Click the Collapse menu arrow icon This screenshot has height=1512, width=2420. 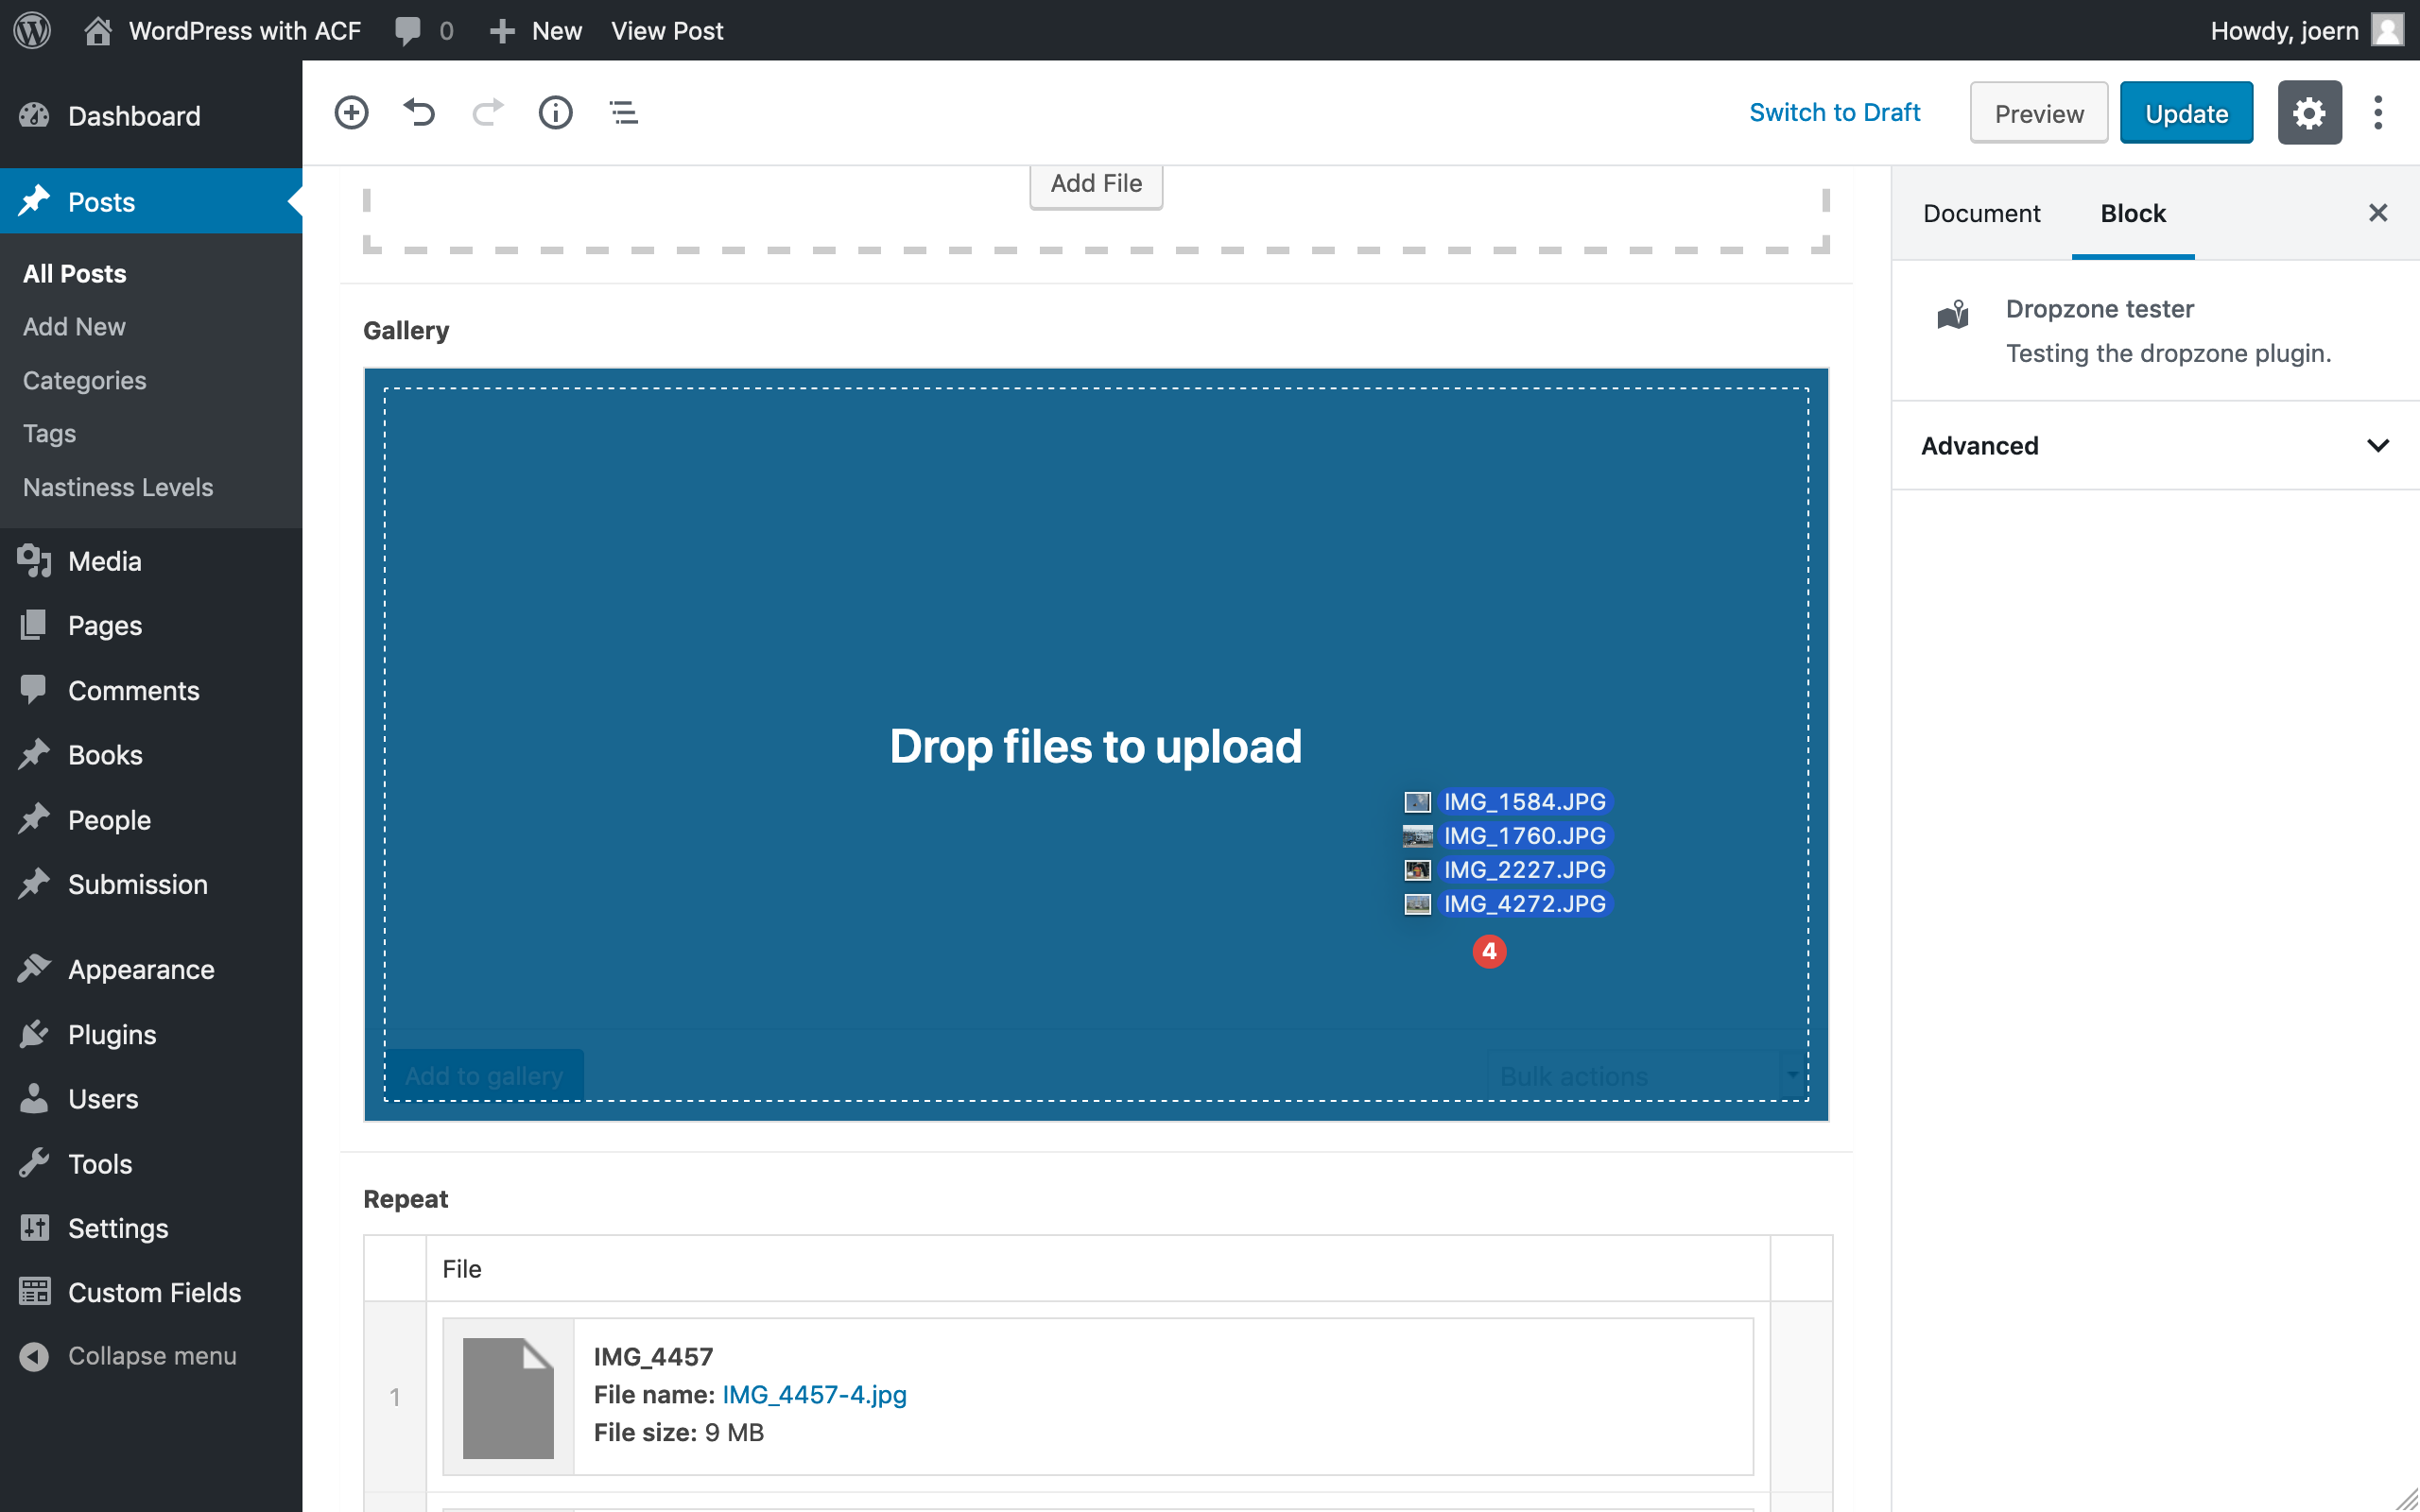pyautogui.click(x=34, y=1356)
